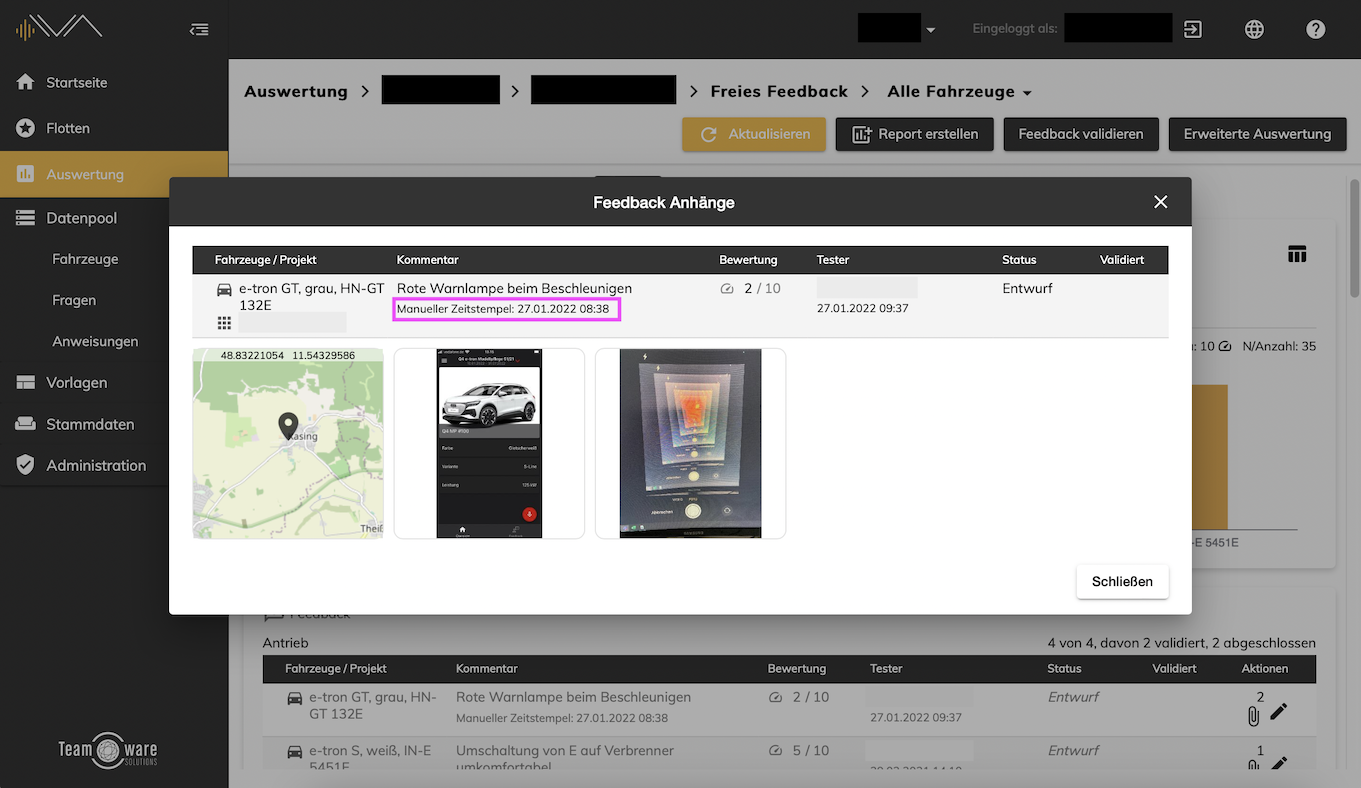Open the map location thumbnail

[288, 443]
